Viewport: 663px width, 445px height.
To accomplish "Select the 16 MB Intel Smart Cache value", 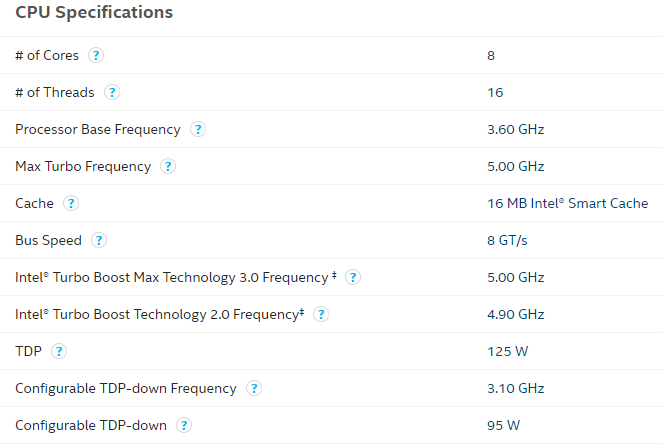I will click(x=567, y=203).
